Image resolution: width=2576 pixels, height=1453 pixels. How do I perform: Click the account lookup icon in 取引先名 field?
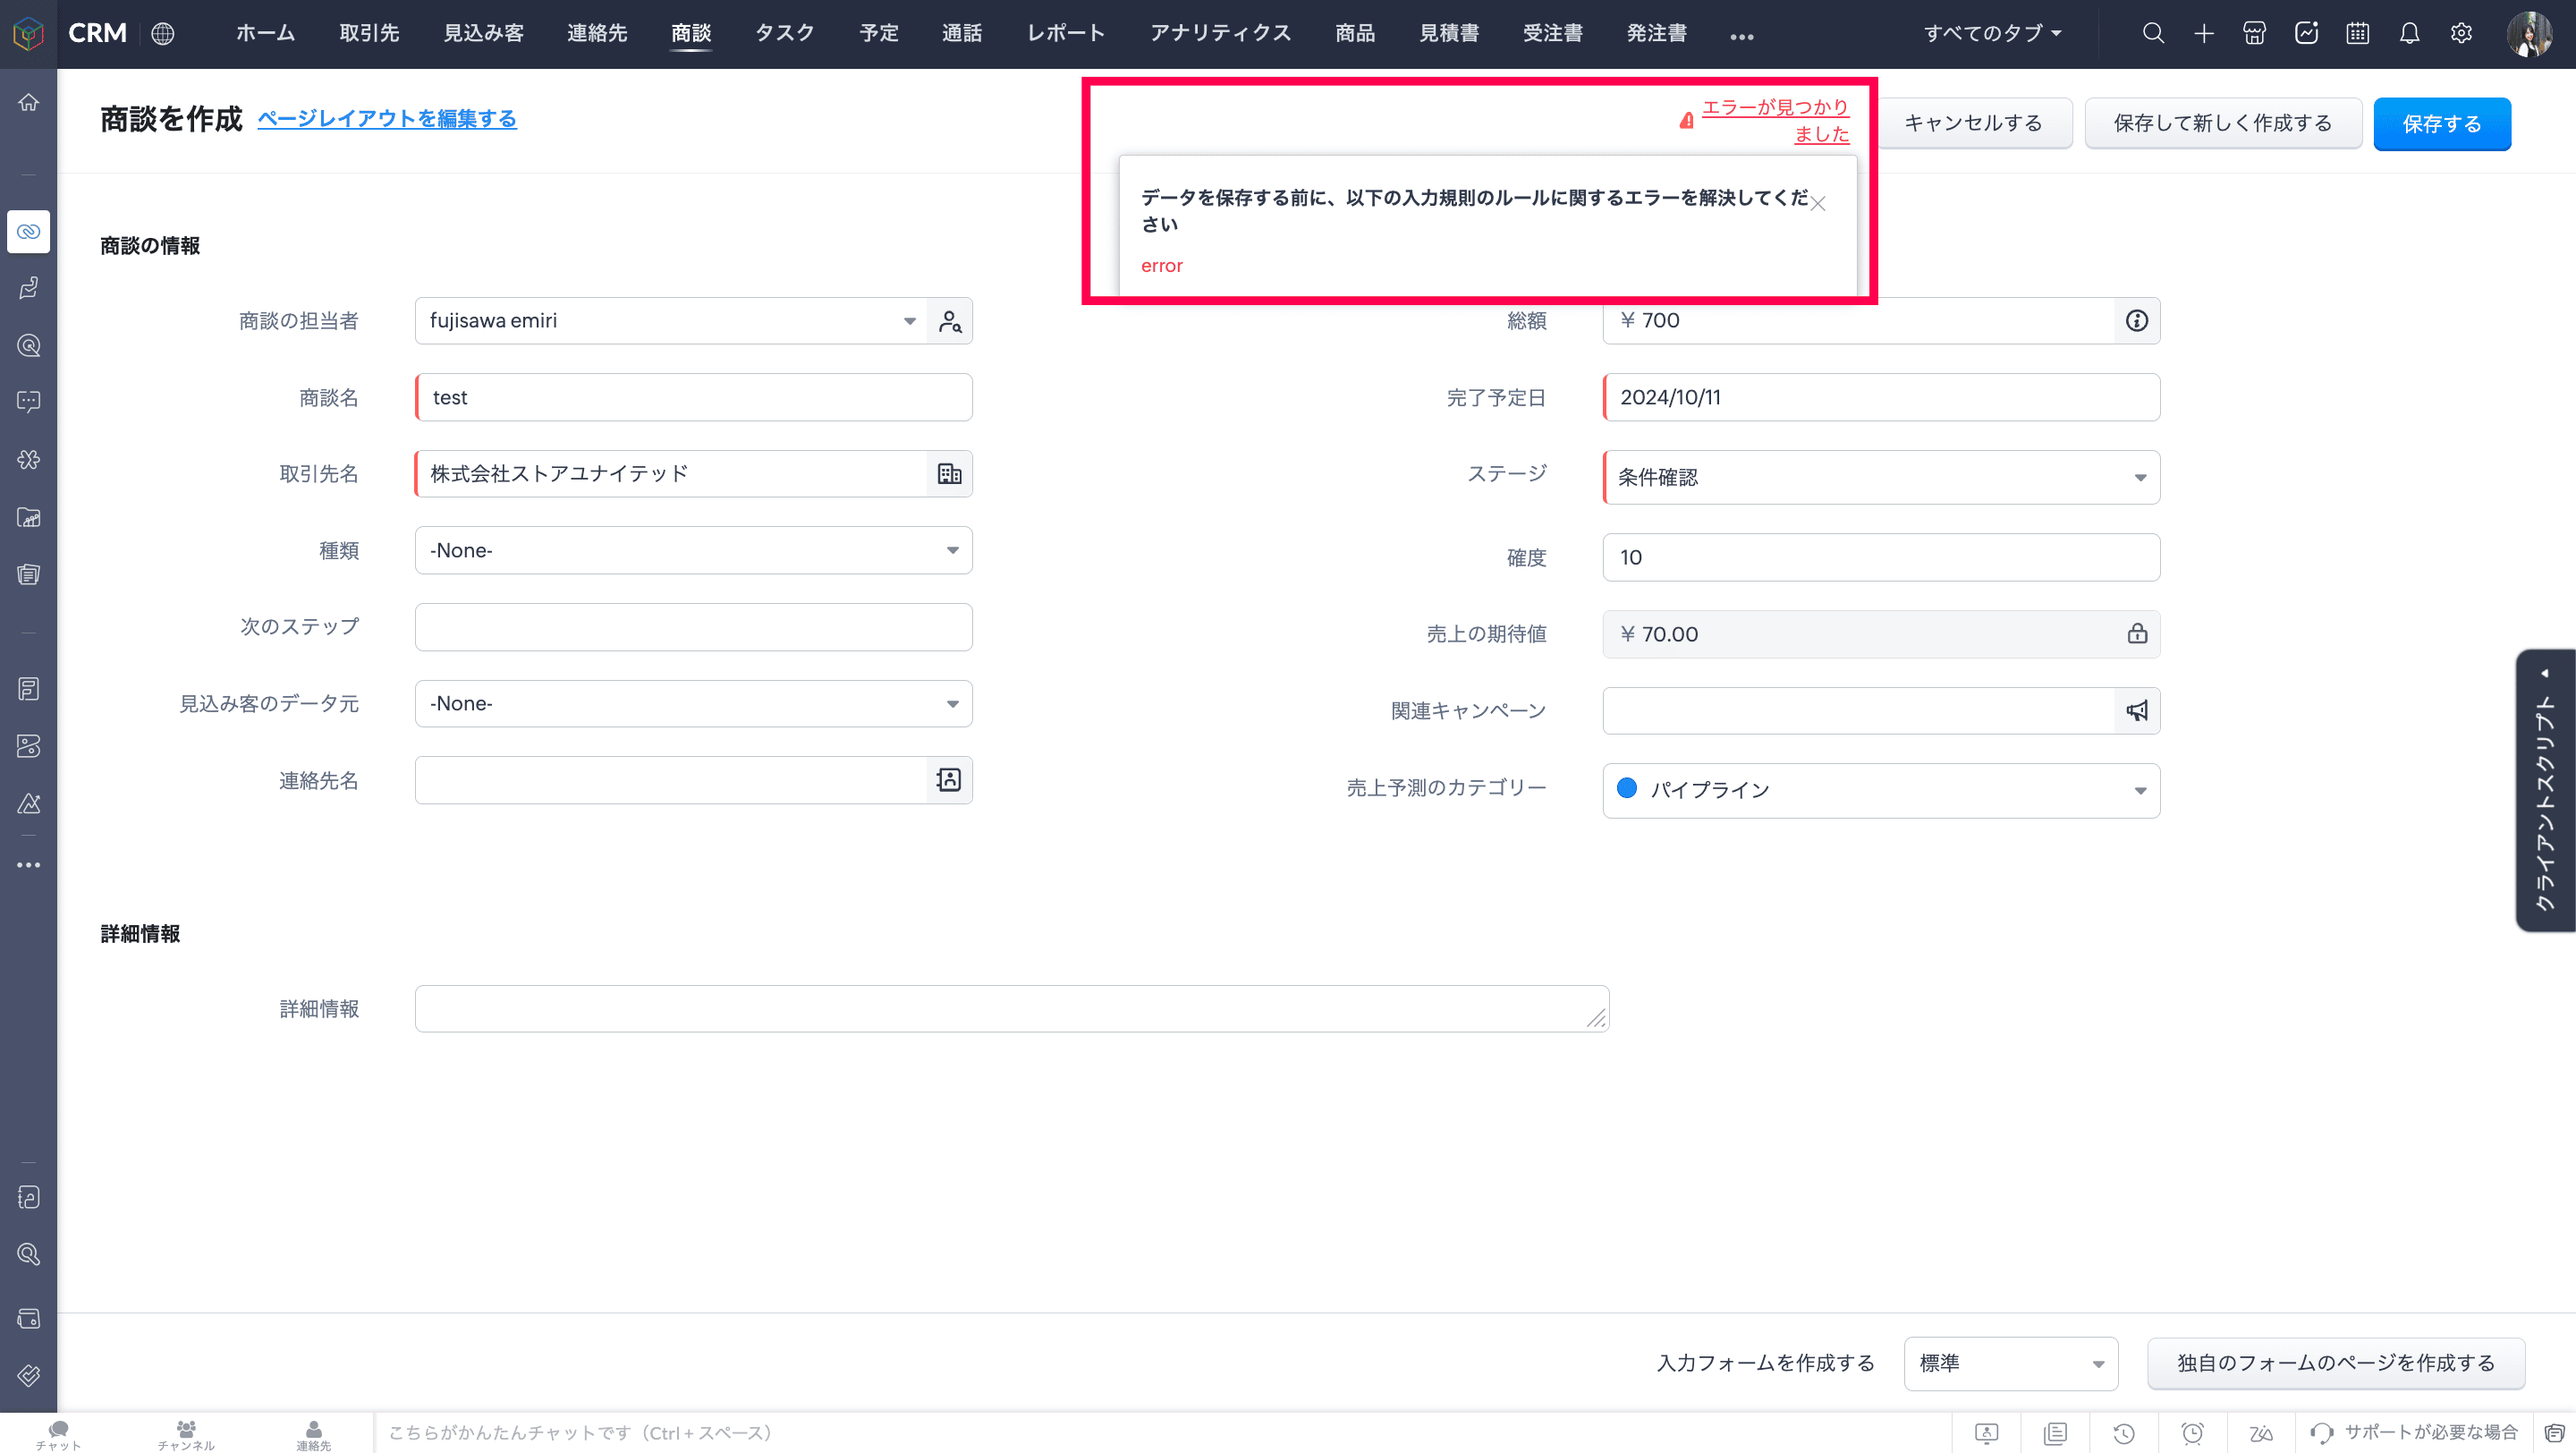point(949,474)
